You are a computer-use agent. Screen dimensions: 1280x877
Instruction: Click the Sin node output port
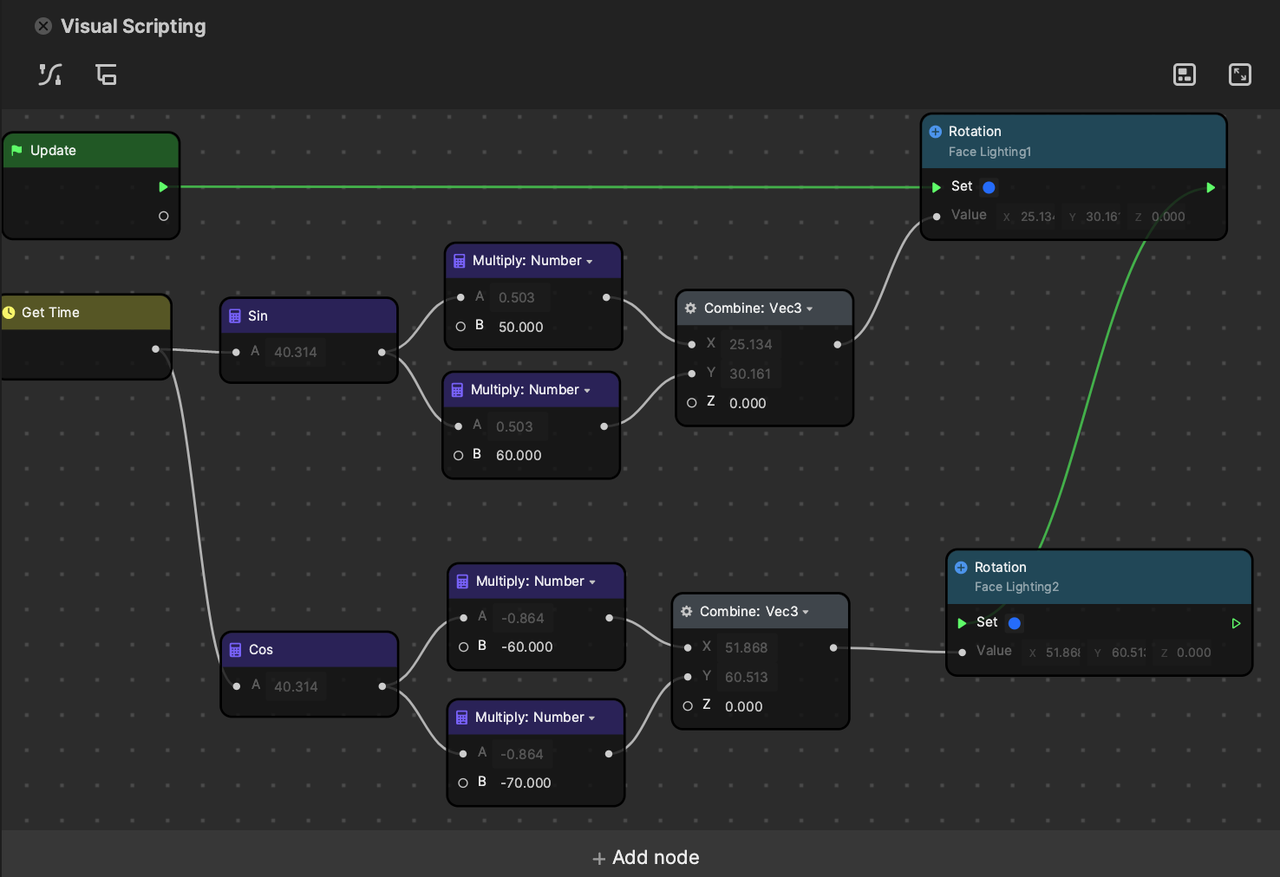pos(382,352)
